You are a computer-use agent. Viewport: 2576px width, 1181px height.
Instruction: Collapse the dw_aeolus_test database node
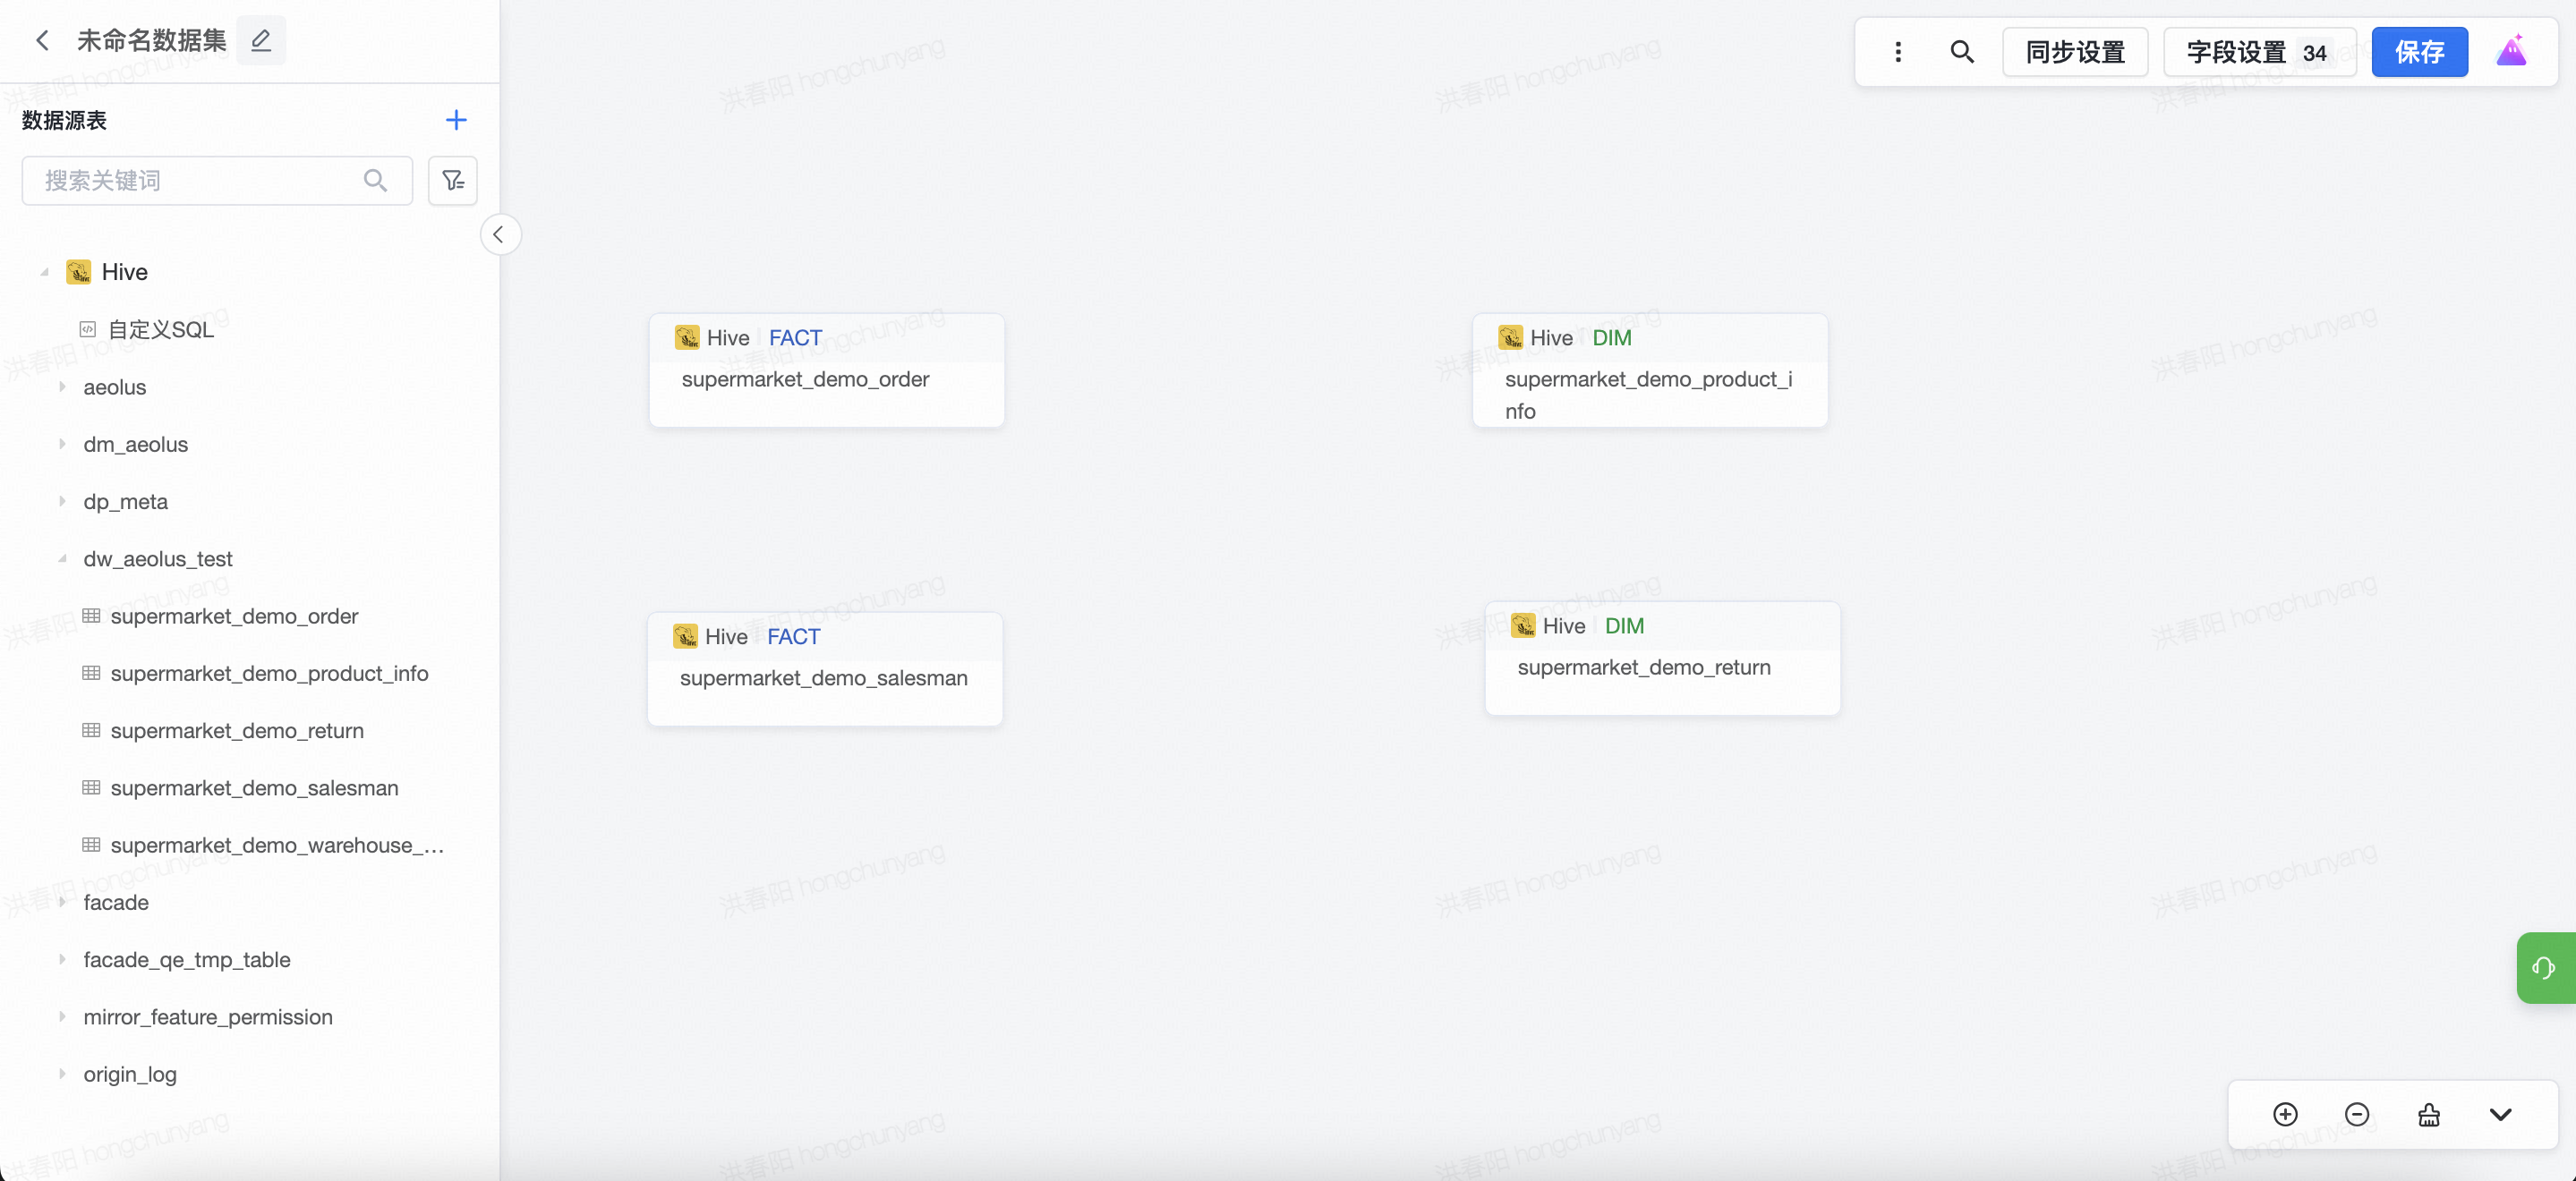tap(62, 558)
